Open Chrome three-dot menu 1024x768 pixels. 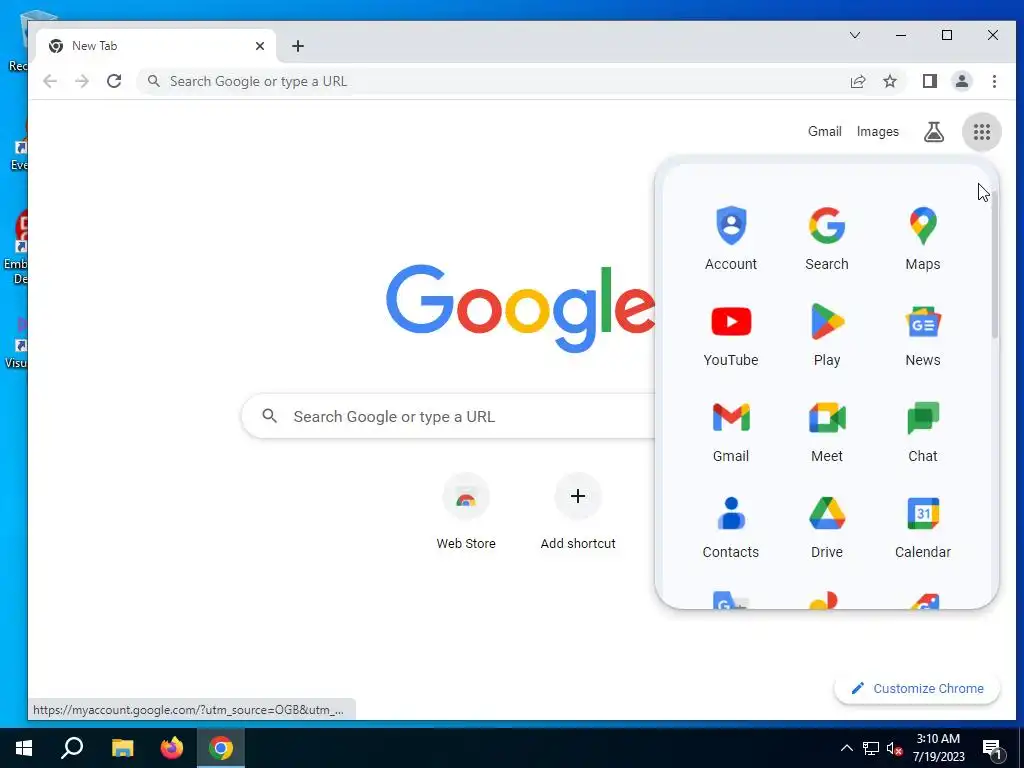coord(994,81)
